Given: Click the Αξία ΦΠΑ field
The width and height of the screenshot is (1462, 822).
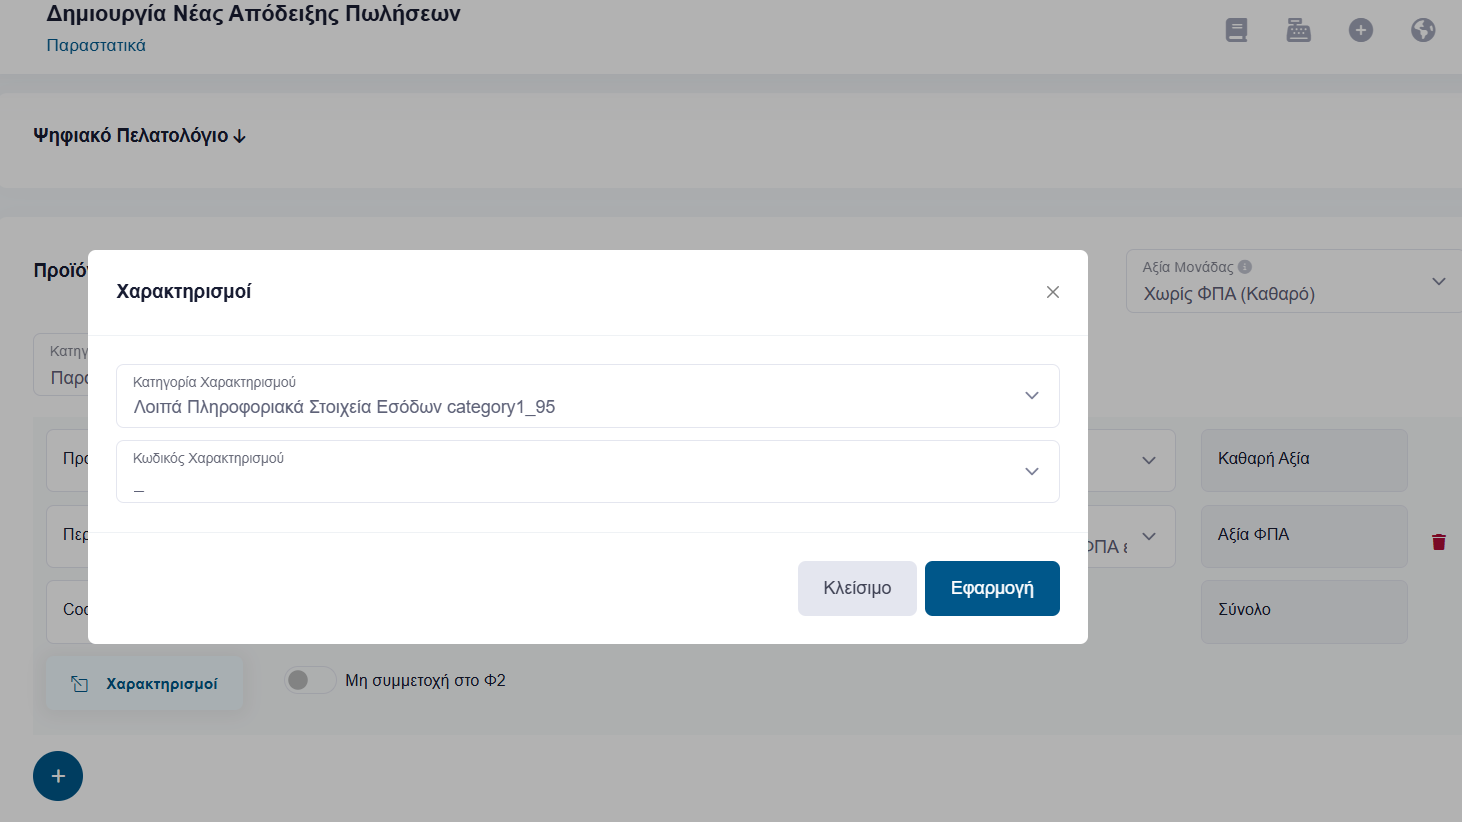Looking at the screenshot, I should coord(1304,536).
